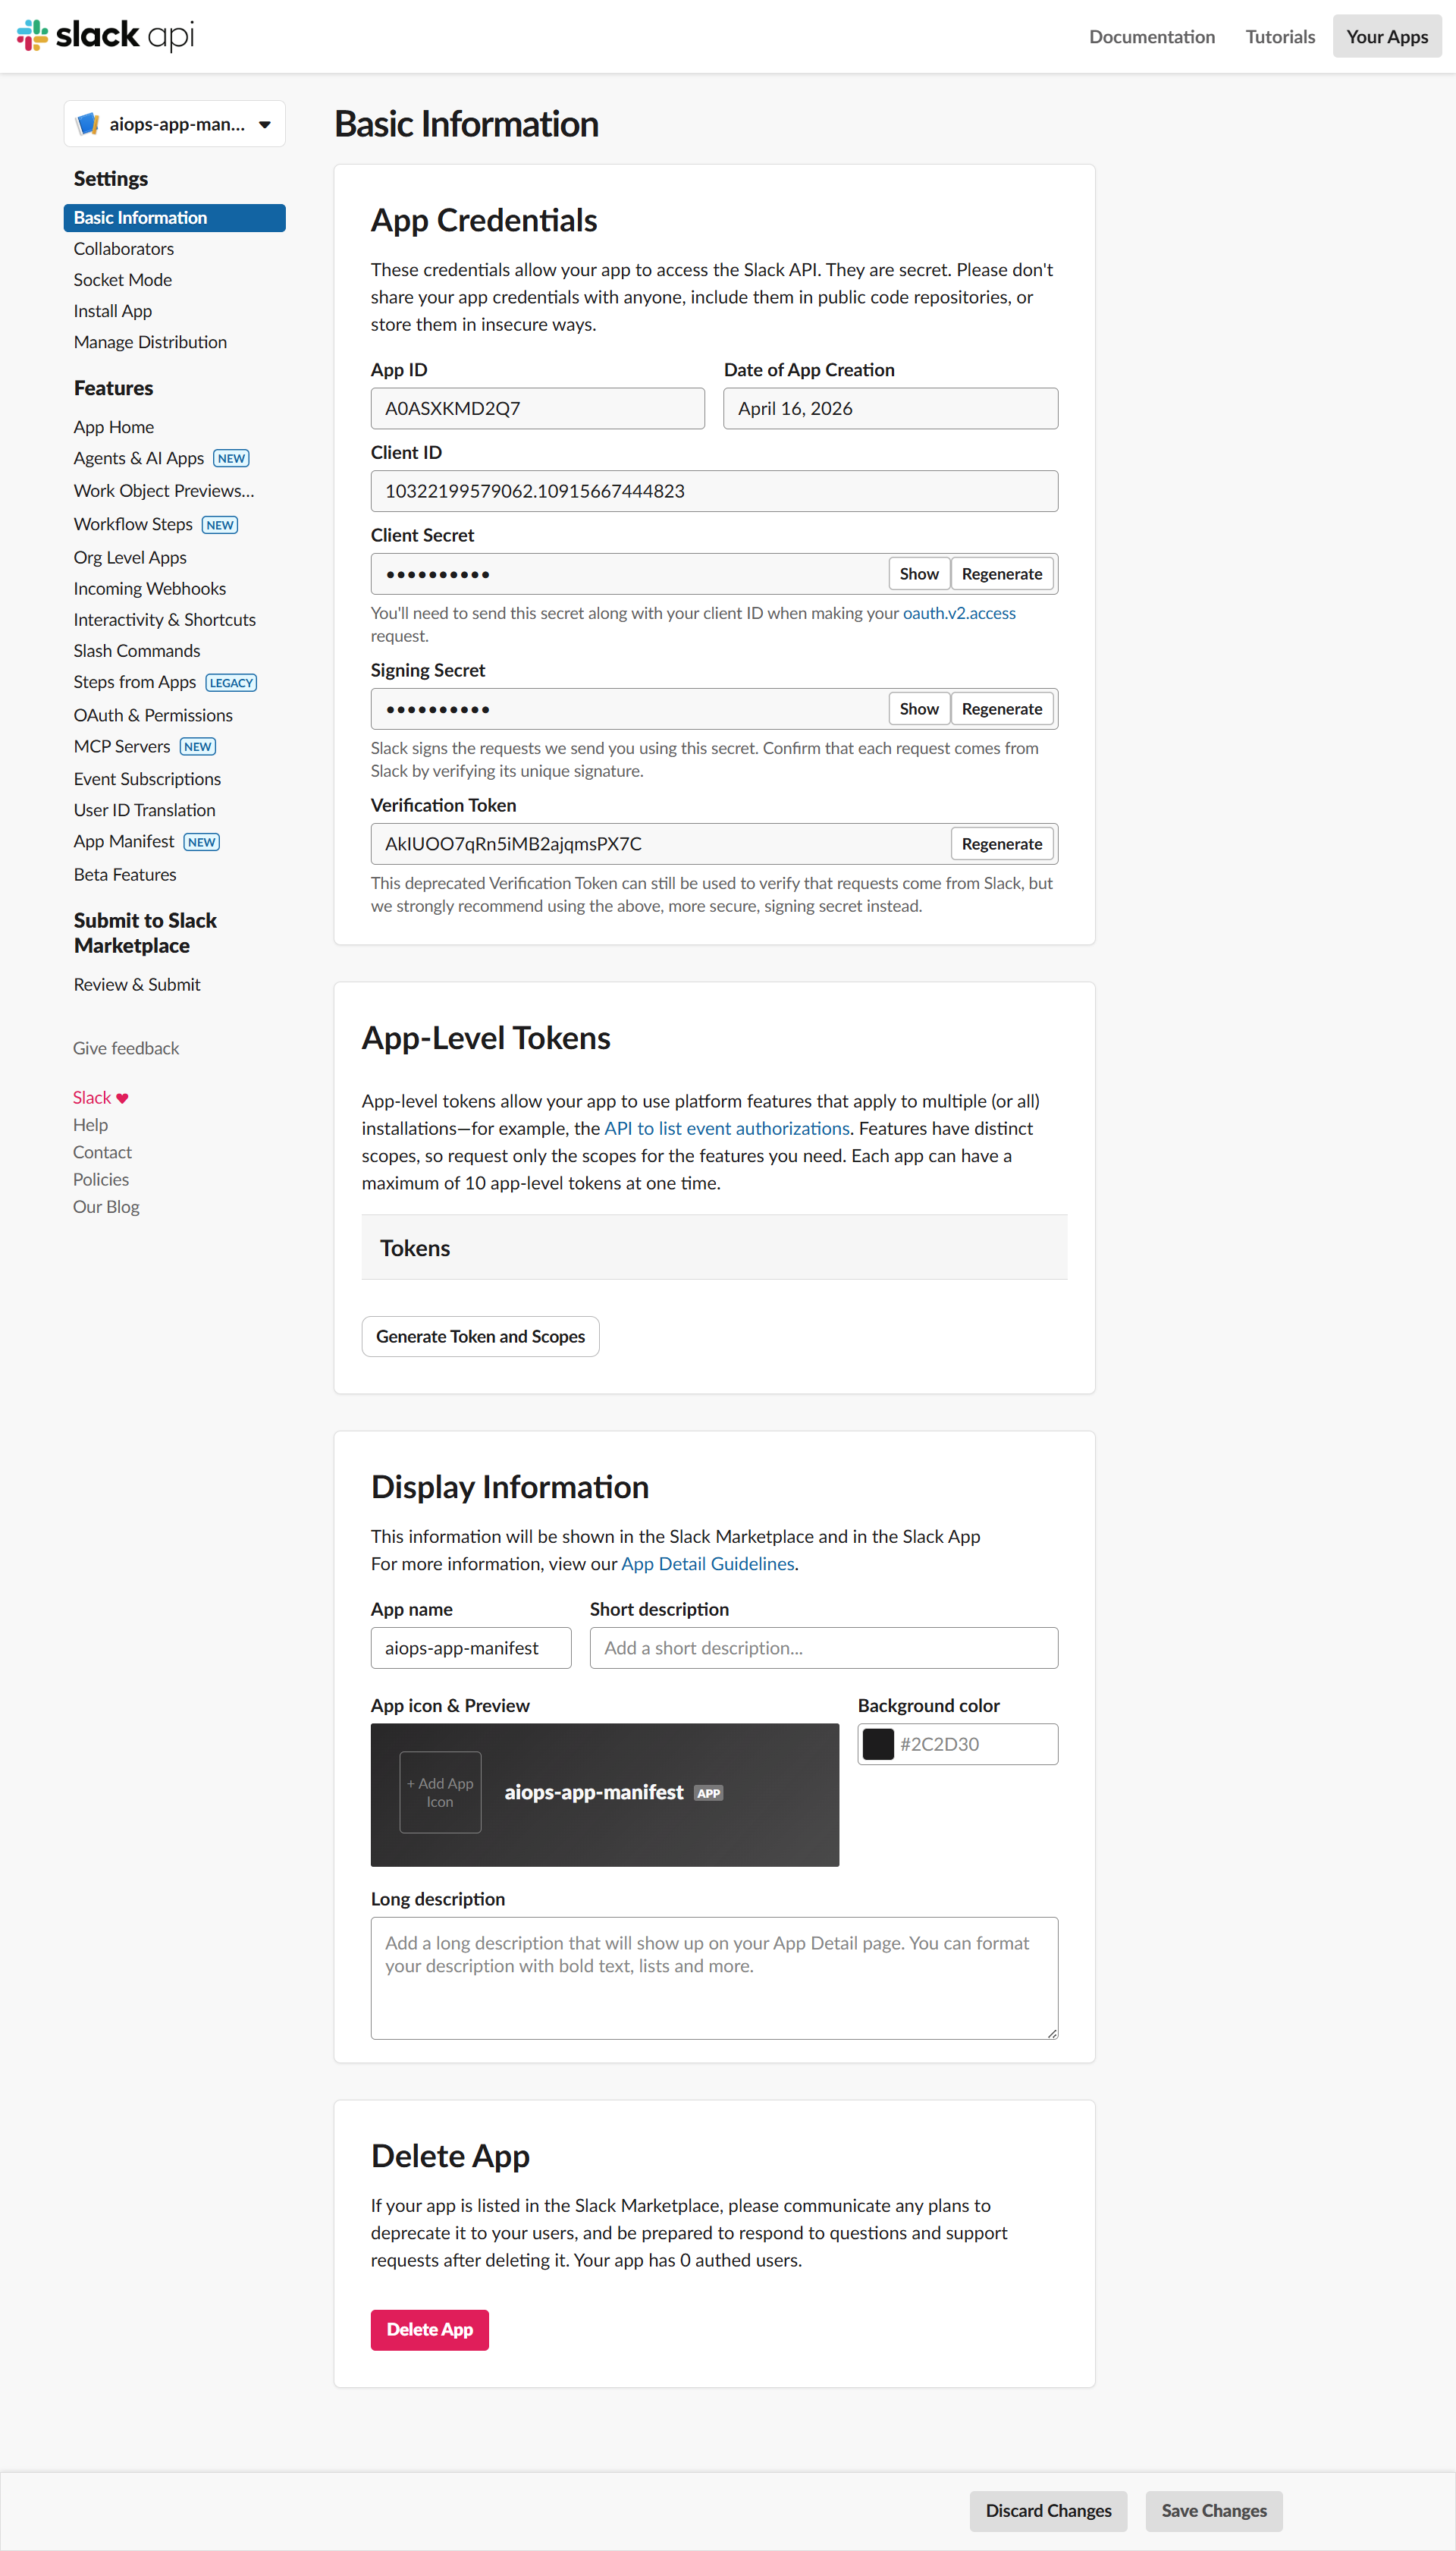
Task: Go to the Install App page
Action: click(113, 311)
